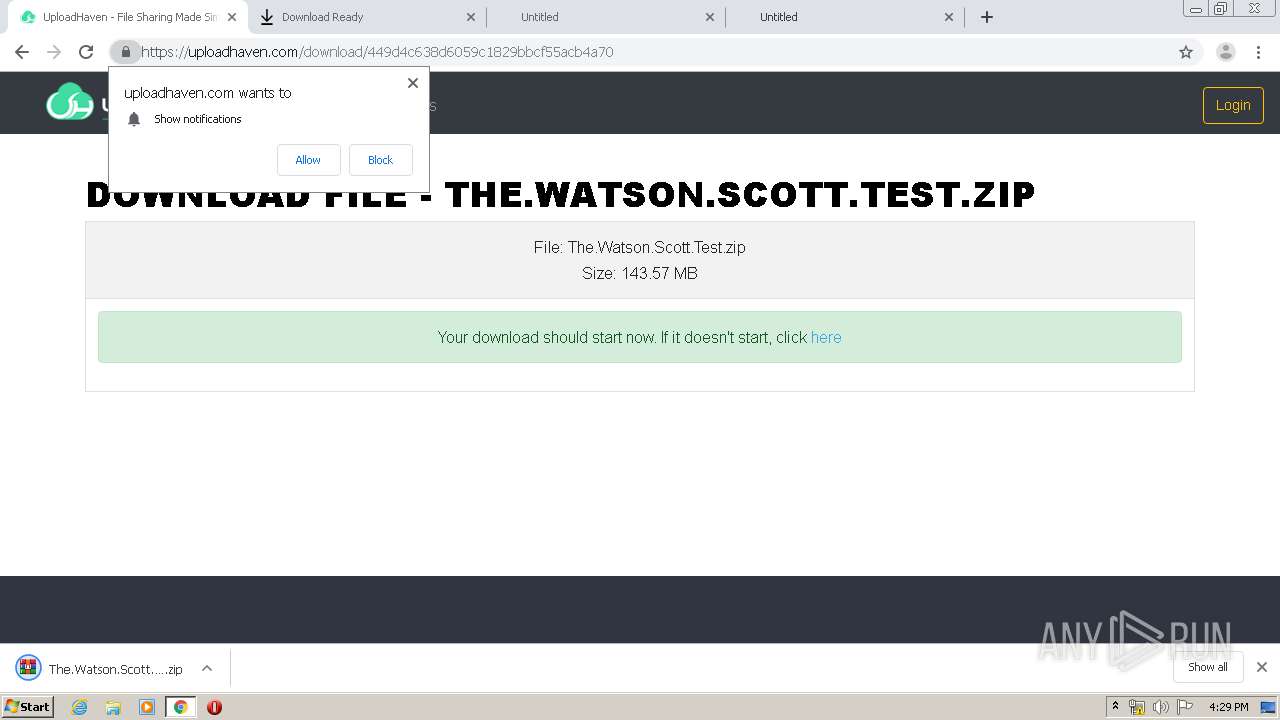Bookmark this page with star icon

[1186, 52]
